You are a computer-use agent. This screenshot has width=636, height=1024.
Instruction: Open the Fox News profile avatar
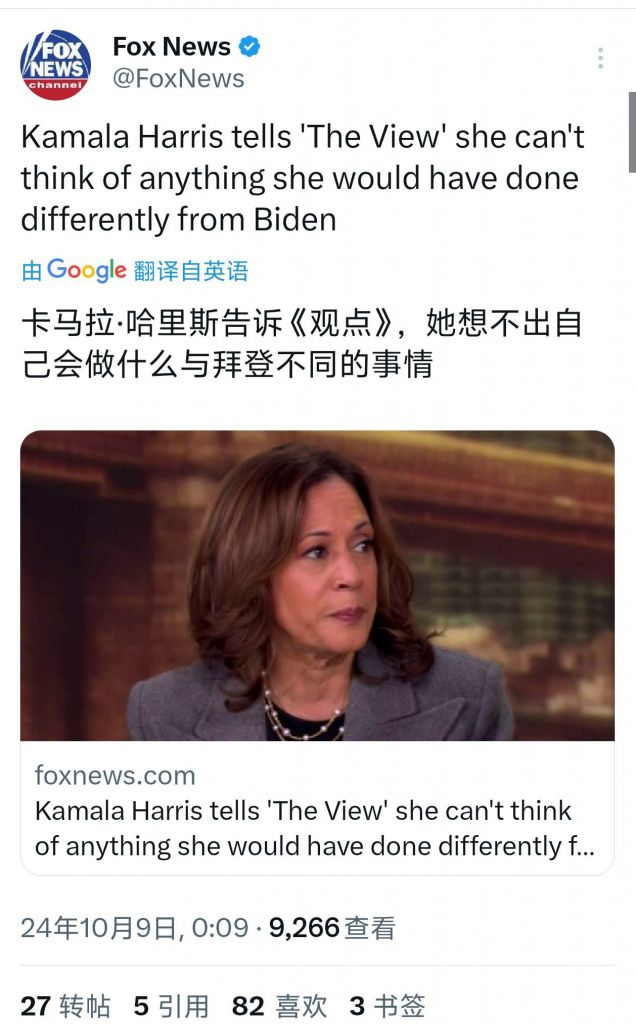[55, 64]
